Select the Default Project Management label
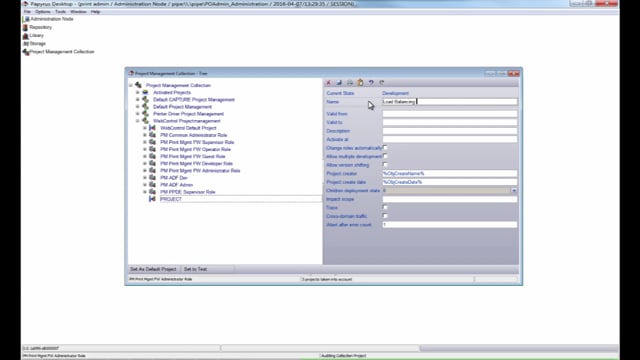 point(182,107)
